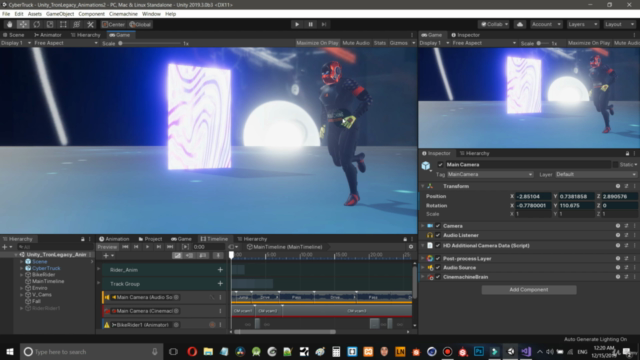Open the Account dropdown
The image size is (640, 360).
click(546, 24)
